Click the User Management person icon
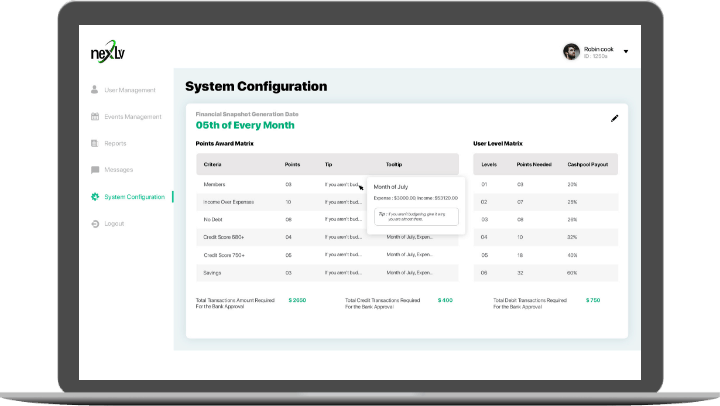720x406 pixels. pos(95,90)
